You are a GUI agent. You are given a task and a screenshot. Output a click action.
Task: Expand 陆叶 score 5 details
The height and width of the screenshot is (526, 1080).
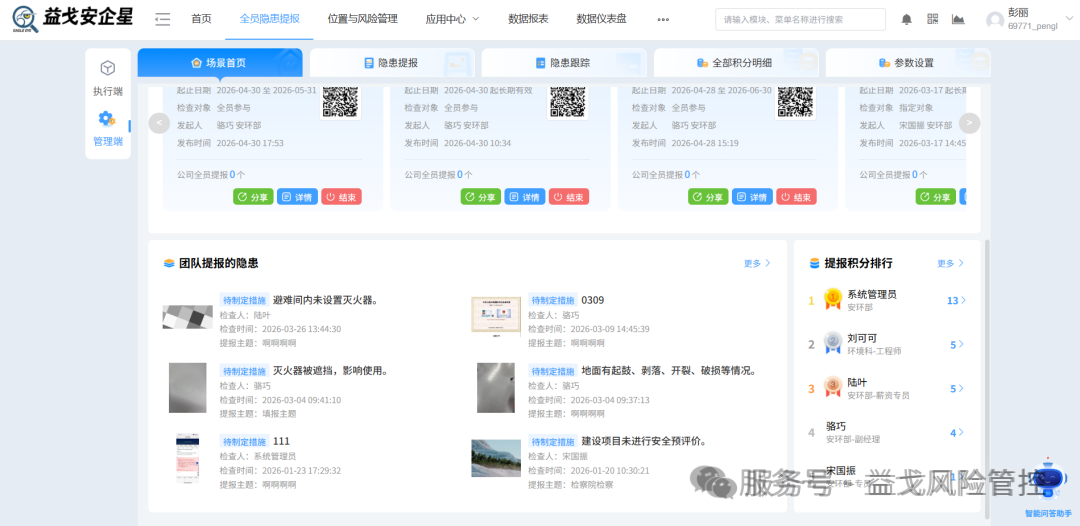click(x=957, y=389)
